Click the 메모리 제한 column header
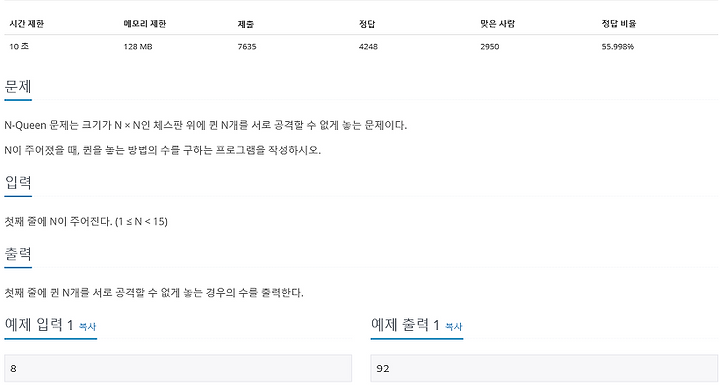This screenshot has height=387, width=720. 145,24
